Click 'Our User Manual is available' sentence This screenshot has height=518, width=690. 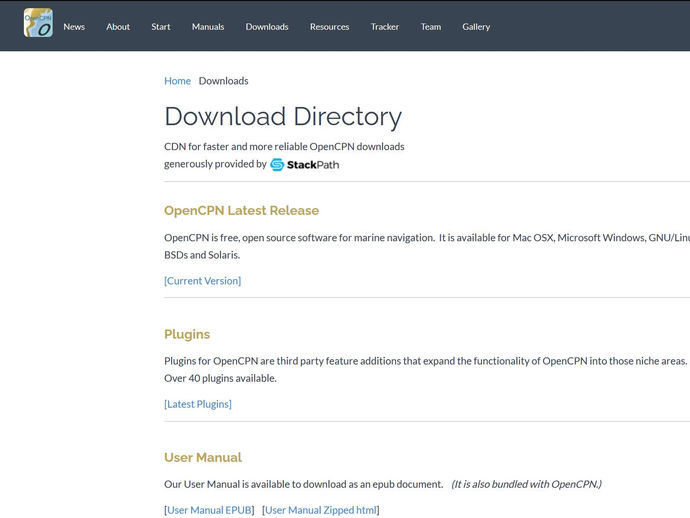click(304, 484)
